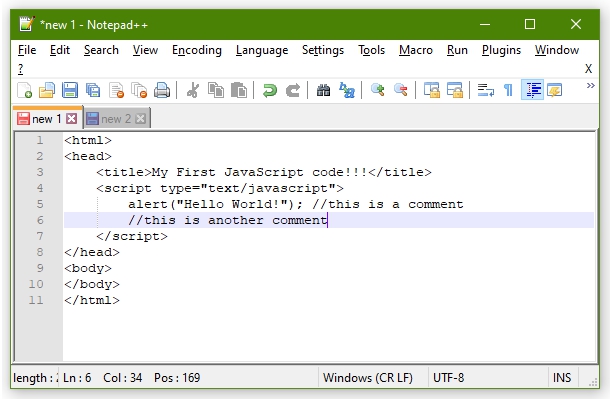Close document with menu bar X
The image size is (610, 399).
click(x=588, y=69)
